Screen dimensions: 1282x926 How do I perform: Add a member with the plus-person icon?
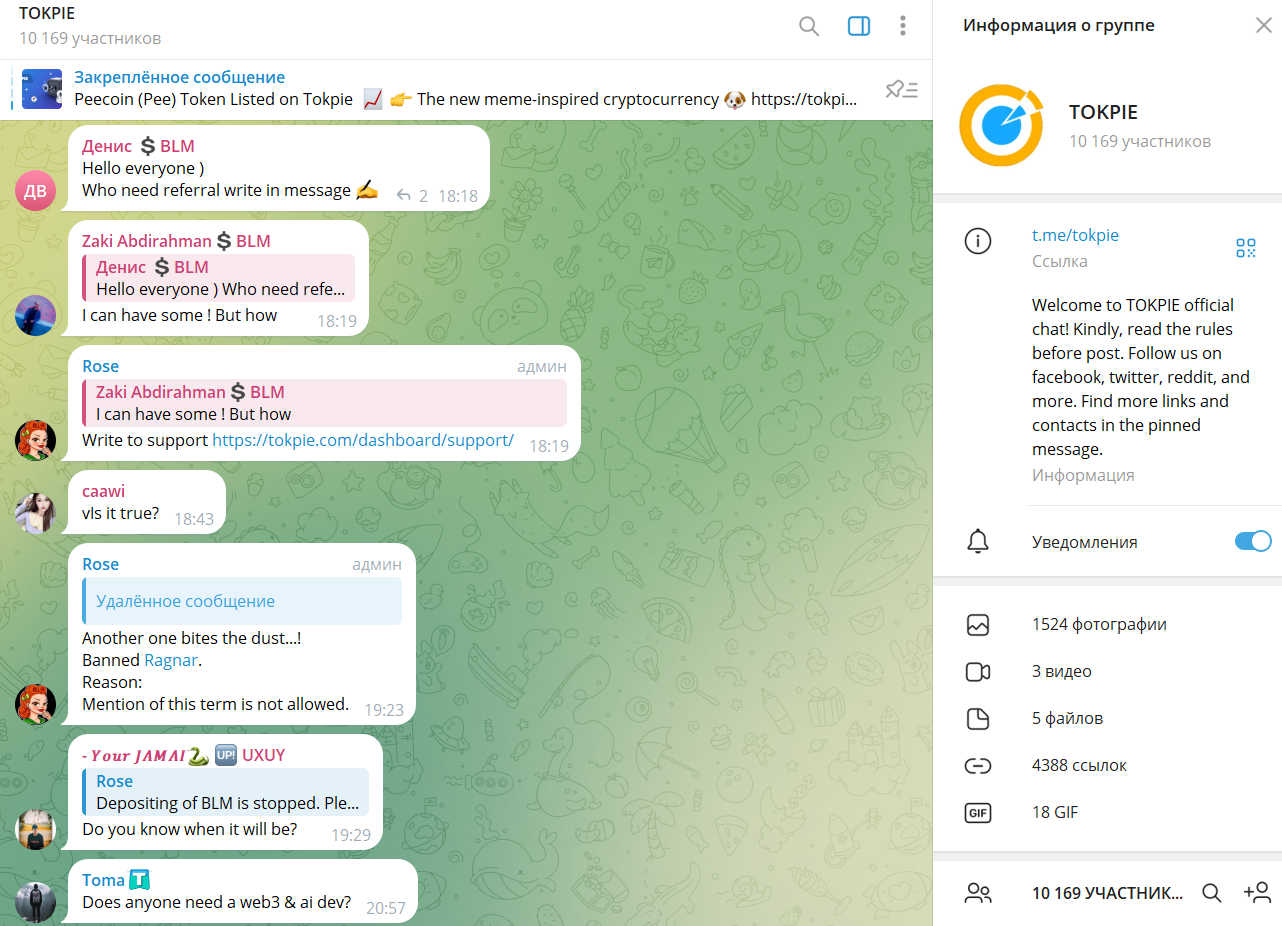click(x=1256, y=893)
